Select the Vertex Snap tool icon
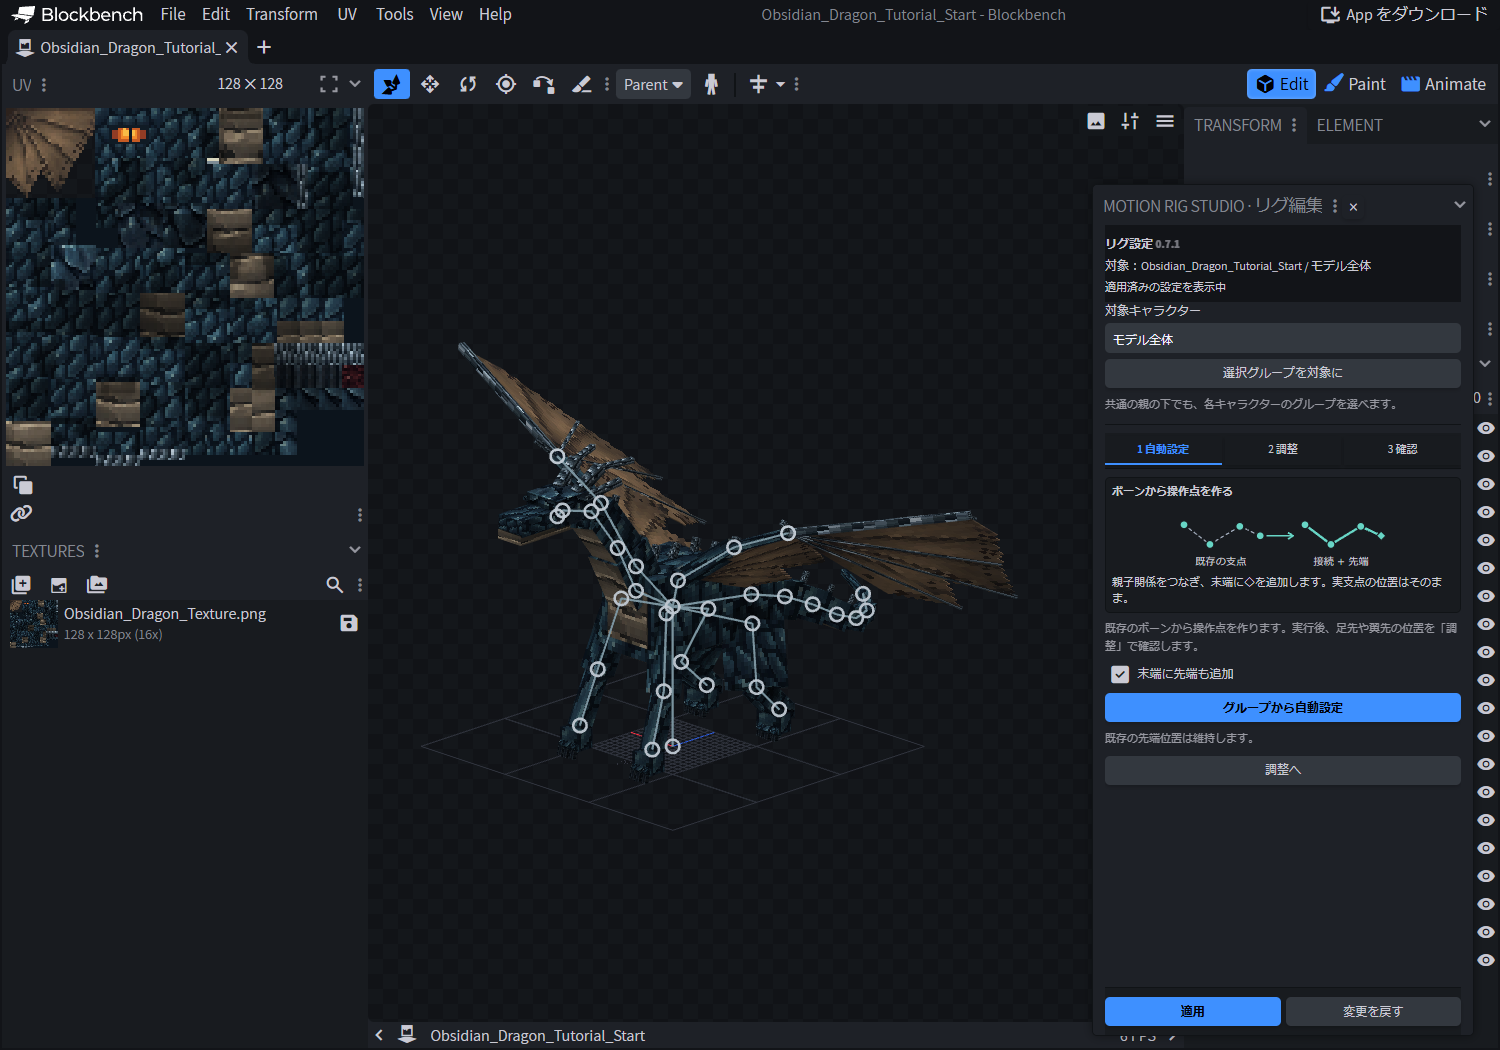 click(544, 84)
